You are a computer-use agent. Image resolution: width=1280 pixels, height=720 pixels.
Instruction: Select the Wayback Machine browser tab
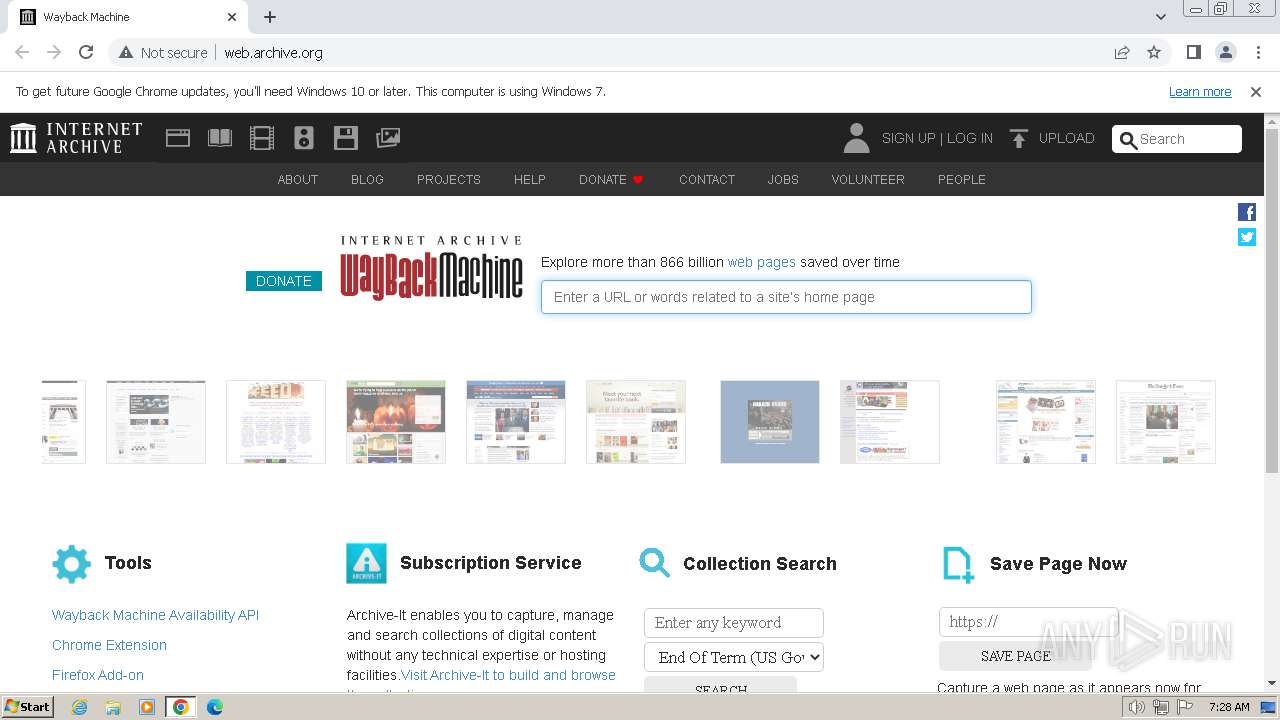[130, 17]
